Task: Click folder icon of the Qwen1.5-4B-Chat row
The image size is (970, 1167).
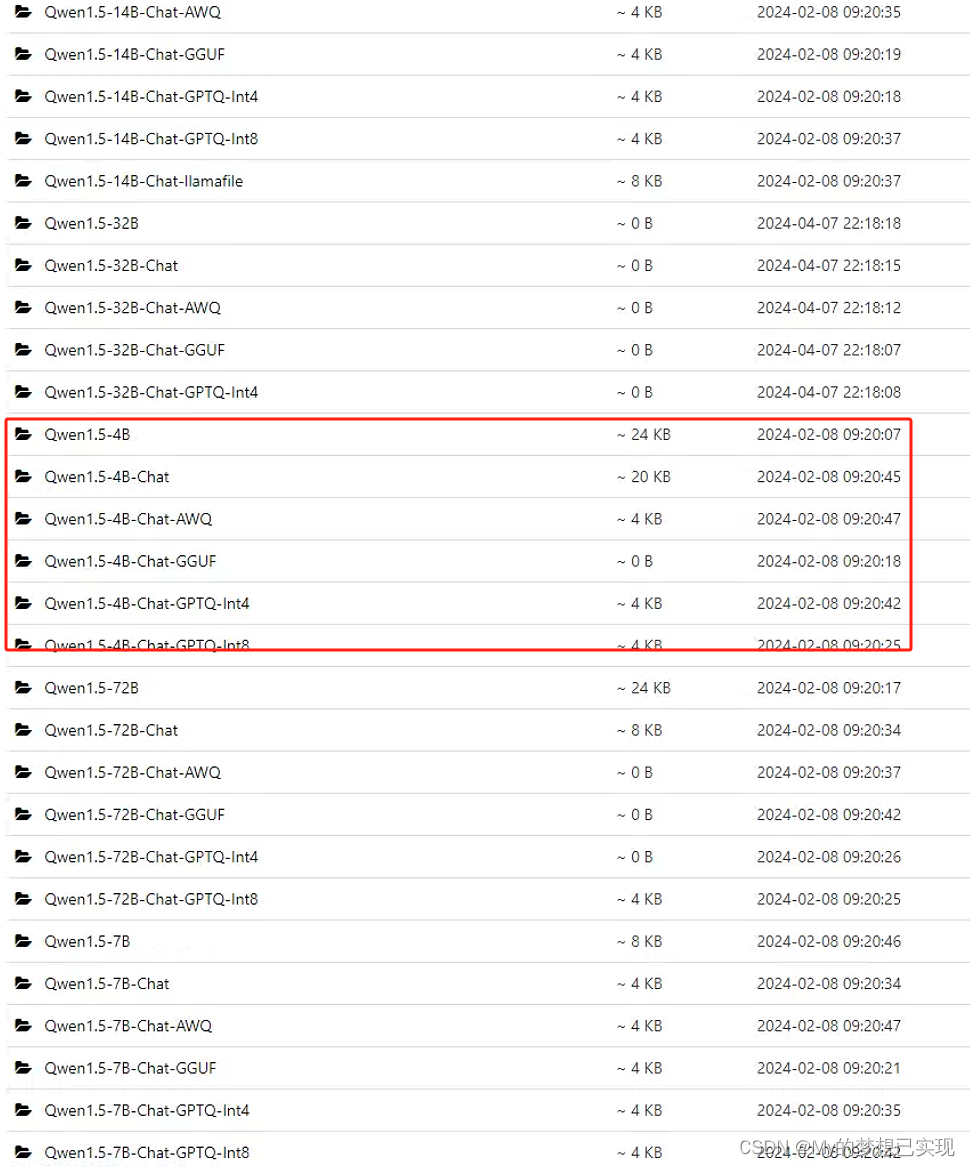Action: pos(23,476)
